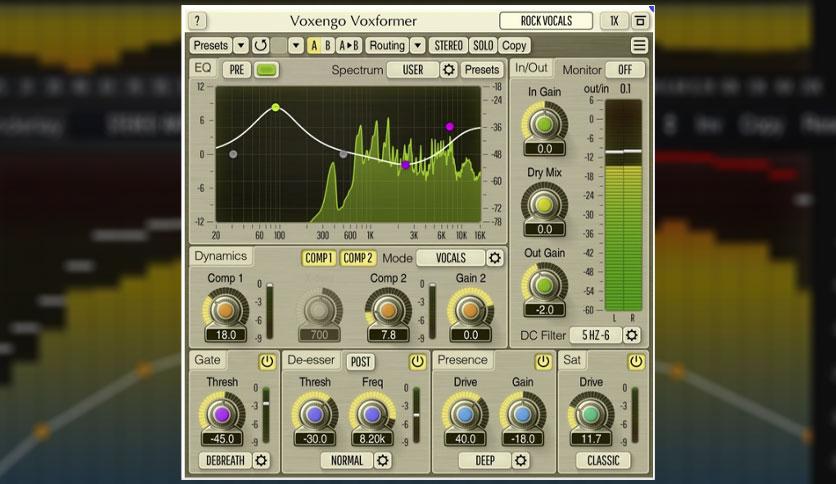
Task: Switch to the COMP 2 tab
Action: [357, 258]
